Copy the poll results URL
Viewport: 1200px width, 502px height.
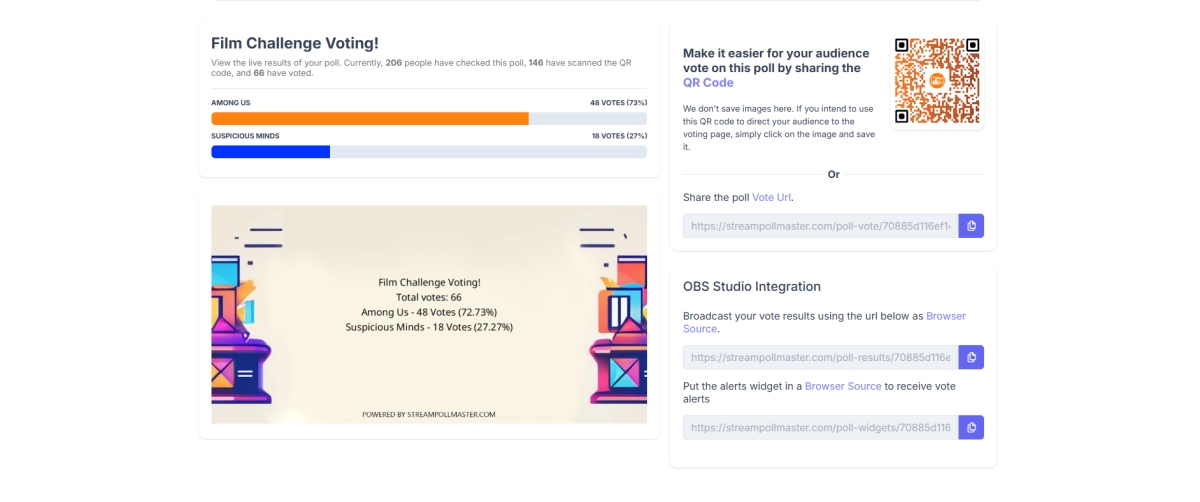971,357
